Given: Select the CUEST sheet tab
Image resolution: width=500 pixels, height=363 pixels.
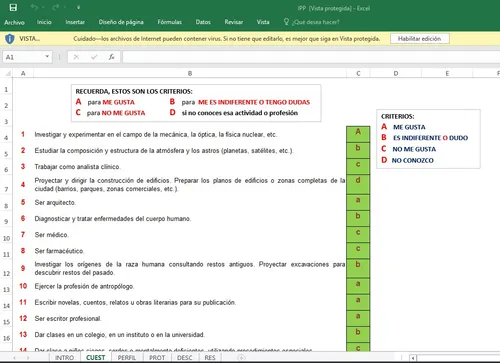Looking at the screenshot, I should (x=96, y=358).
